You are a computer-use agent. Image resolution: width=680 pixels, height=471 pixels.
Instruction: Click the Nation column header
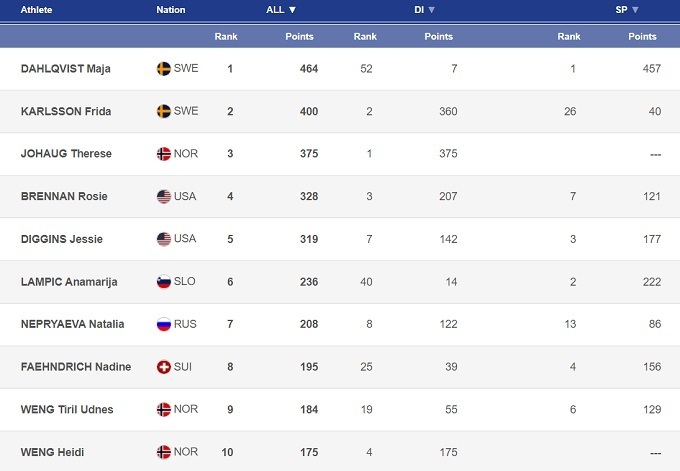pyautogui.click(x=170, y=10)
